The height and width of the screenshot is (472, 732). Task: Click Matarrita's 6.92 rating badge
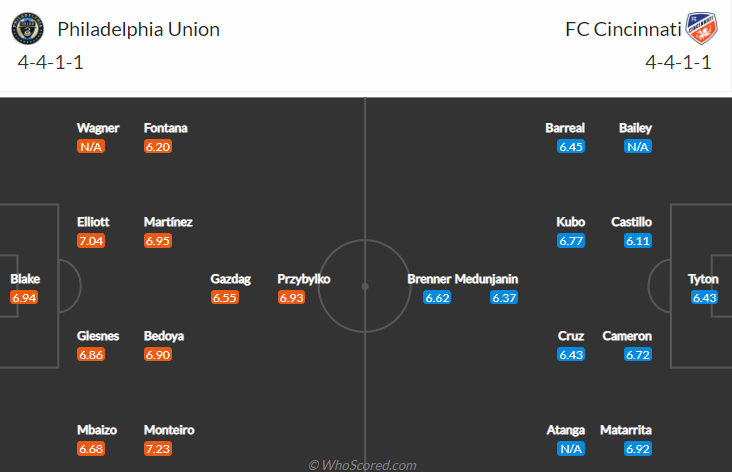tap(638, 449)
